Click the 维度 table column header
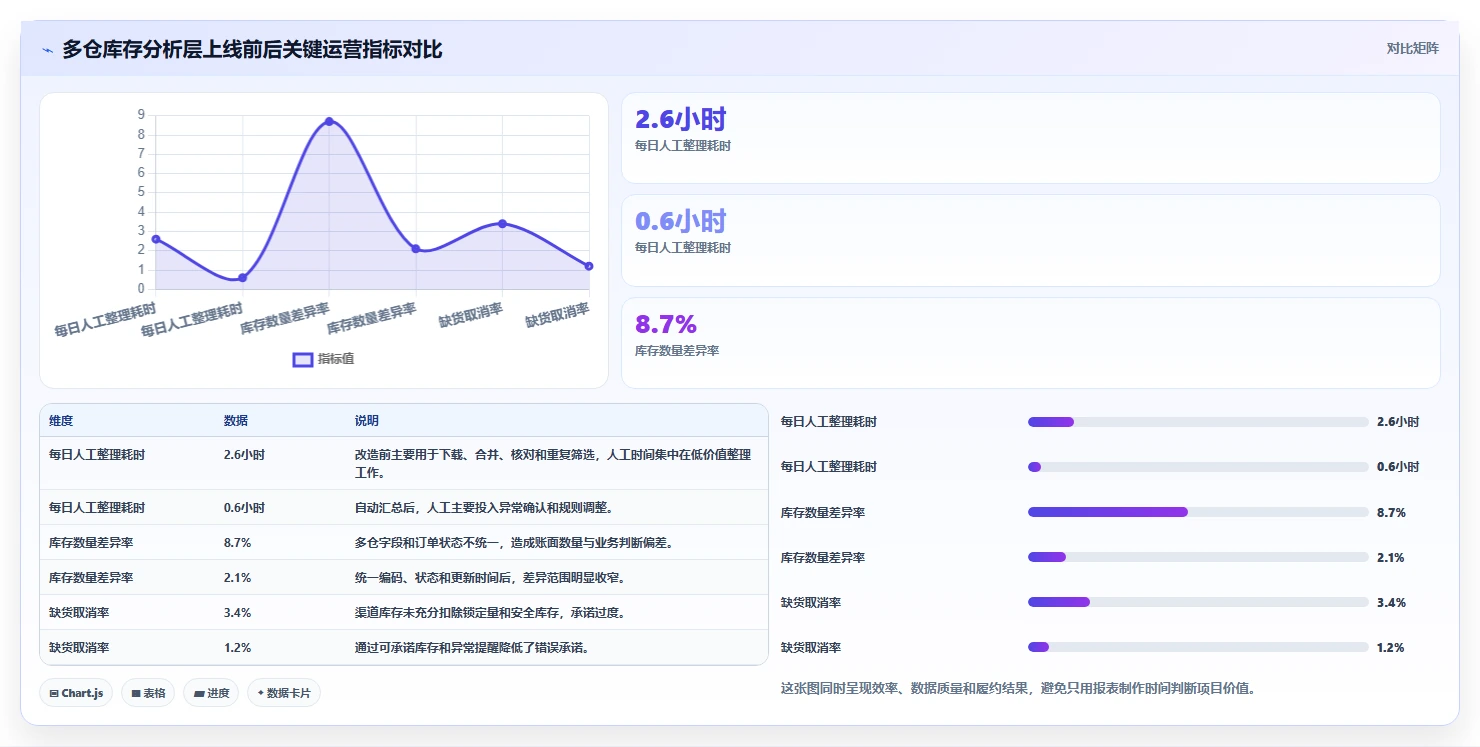The height and width of the screenshot is (747, 1480). 61,421
